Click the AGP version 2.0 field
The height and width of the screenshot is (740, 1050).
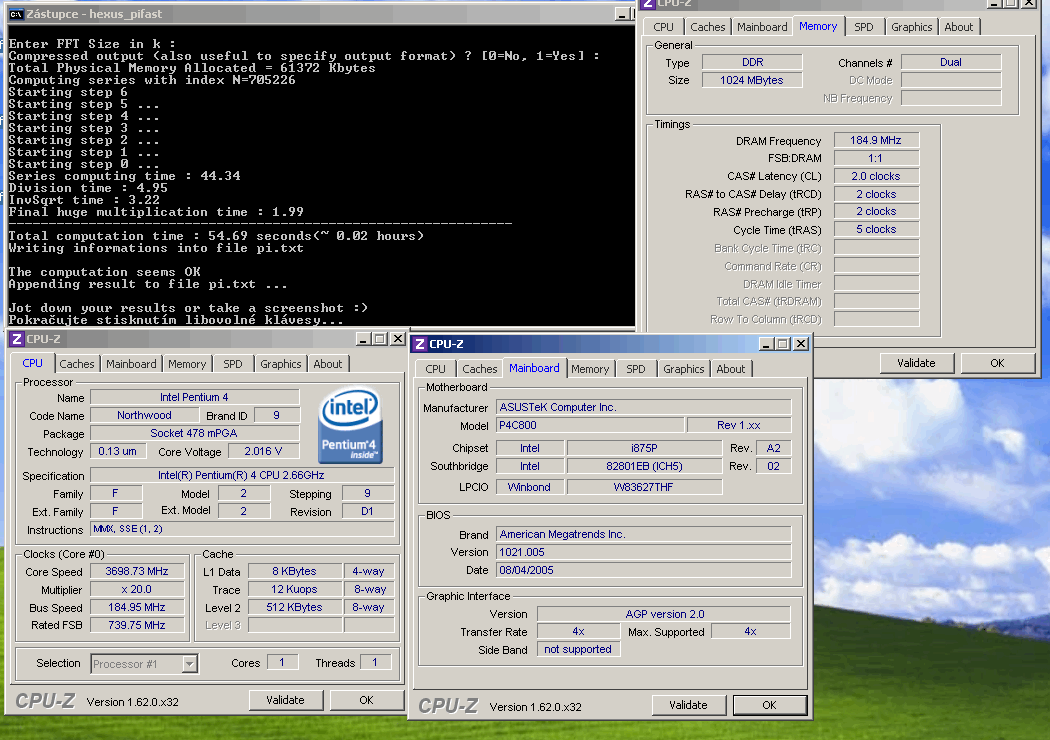[x=664, y=614]
